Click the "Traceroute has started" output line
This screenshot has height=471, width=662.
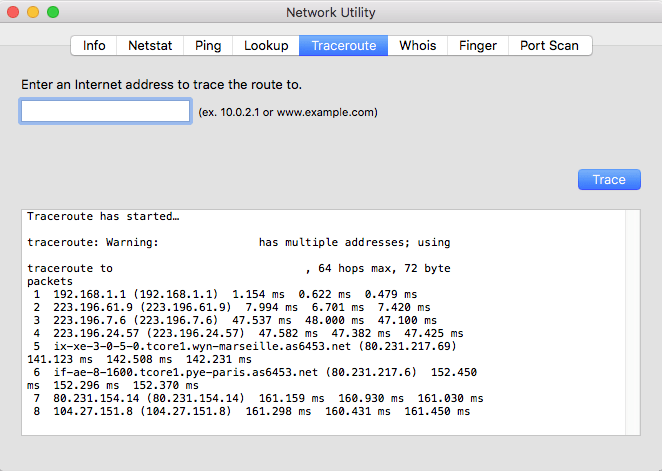(103, 217)
